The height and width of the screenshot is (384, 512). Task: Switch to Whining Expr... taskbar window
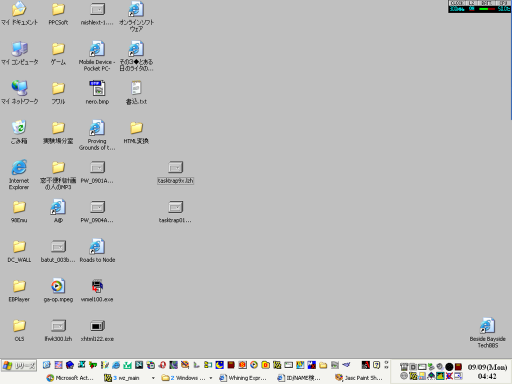tap(243, 378)
